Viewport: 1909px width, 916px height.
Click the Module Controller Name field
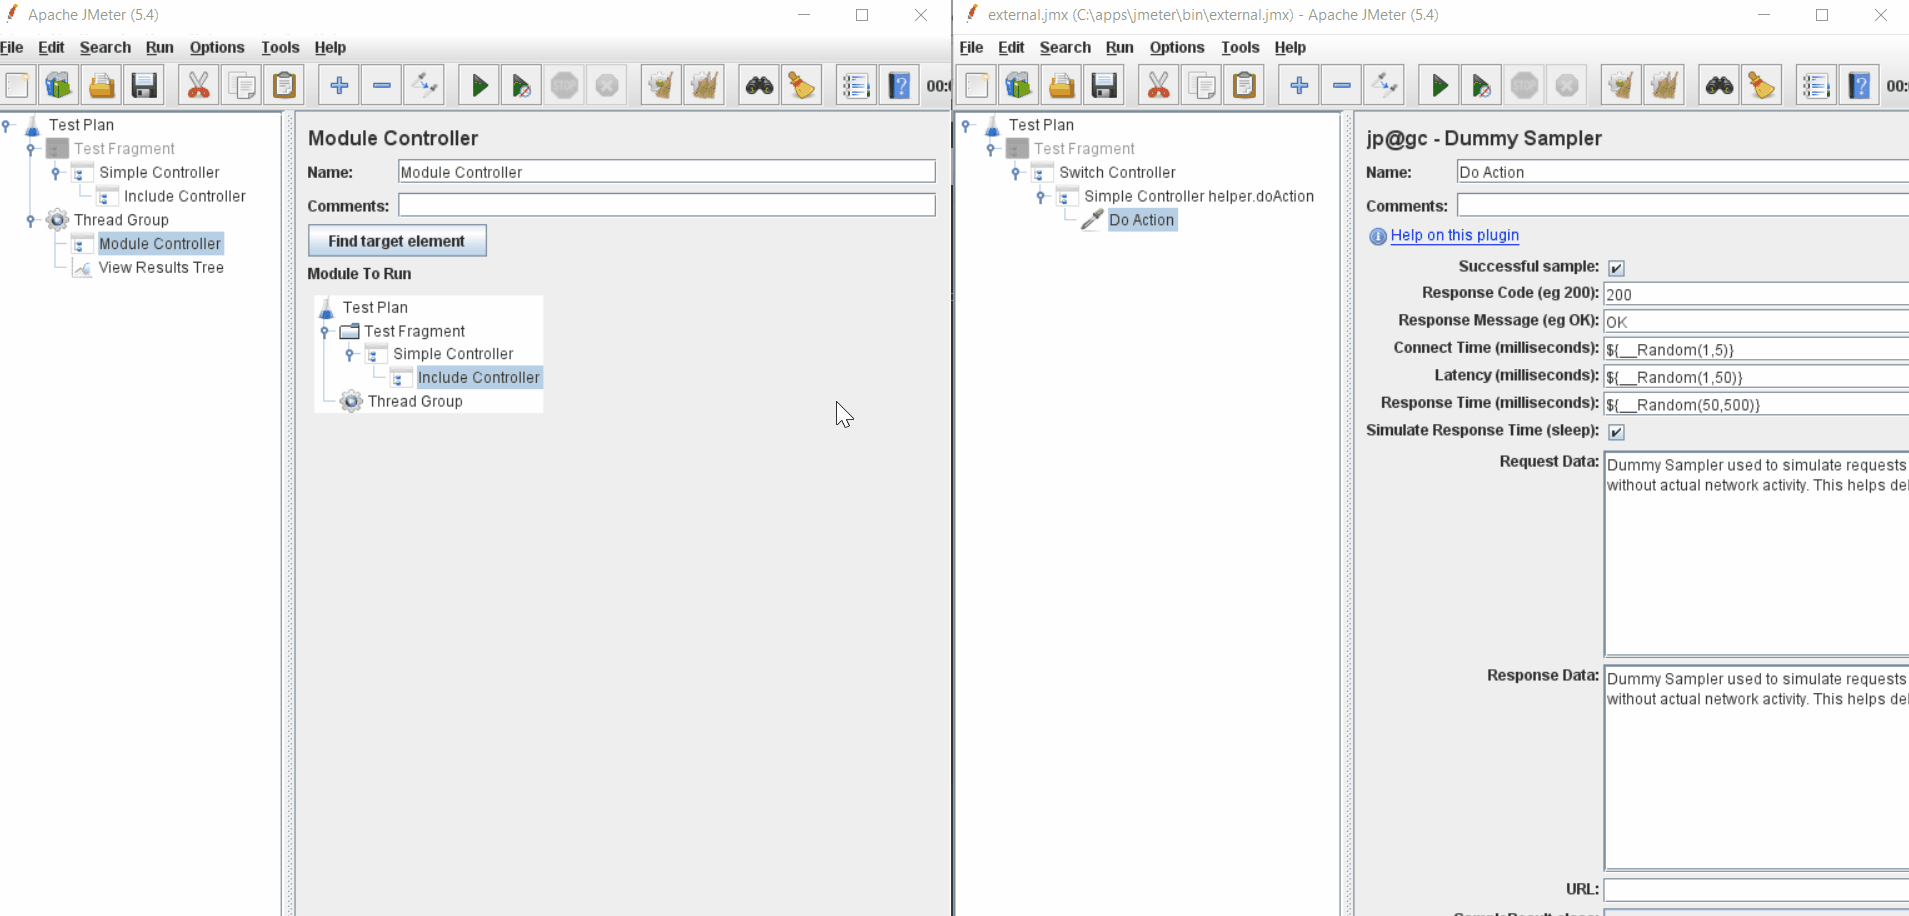667,172
